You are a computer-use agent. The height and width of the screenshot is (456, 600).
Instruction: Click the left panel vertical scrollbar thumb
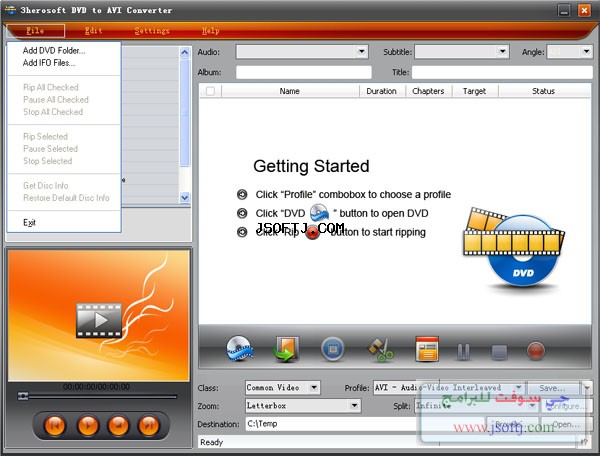(185, 113)
